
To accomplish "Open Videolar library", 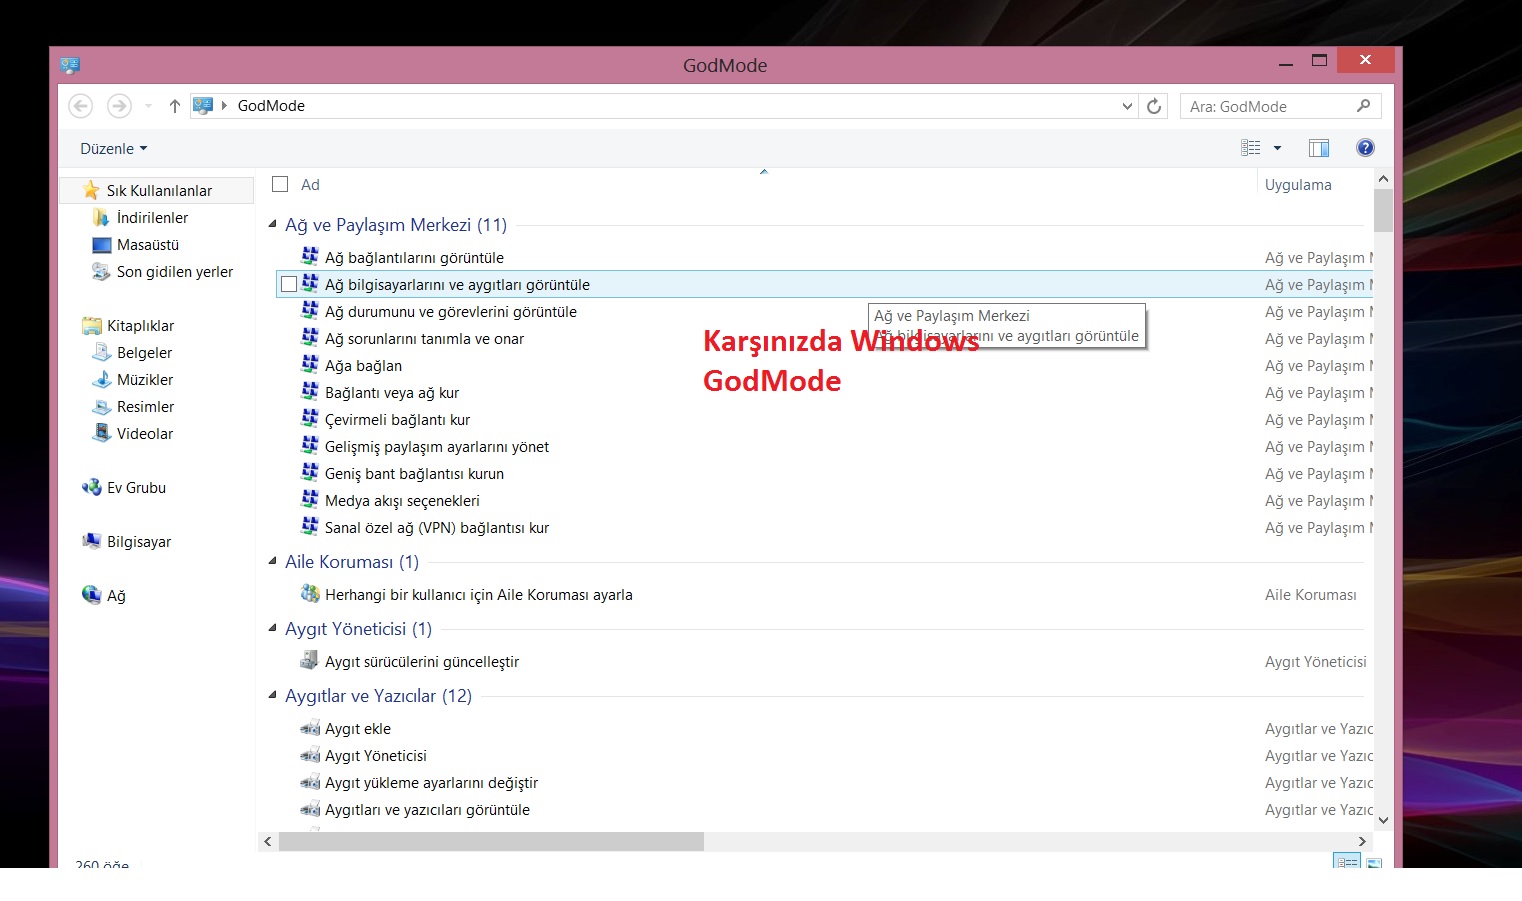I will click(144, 433).
